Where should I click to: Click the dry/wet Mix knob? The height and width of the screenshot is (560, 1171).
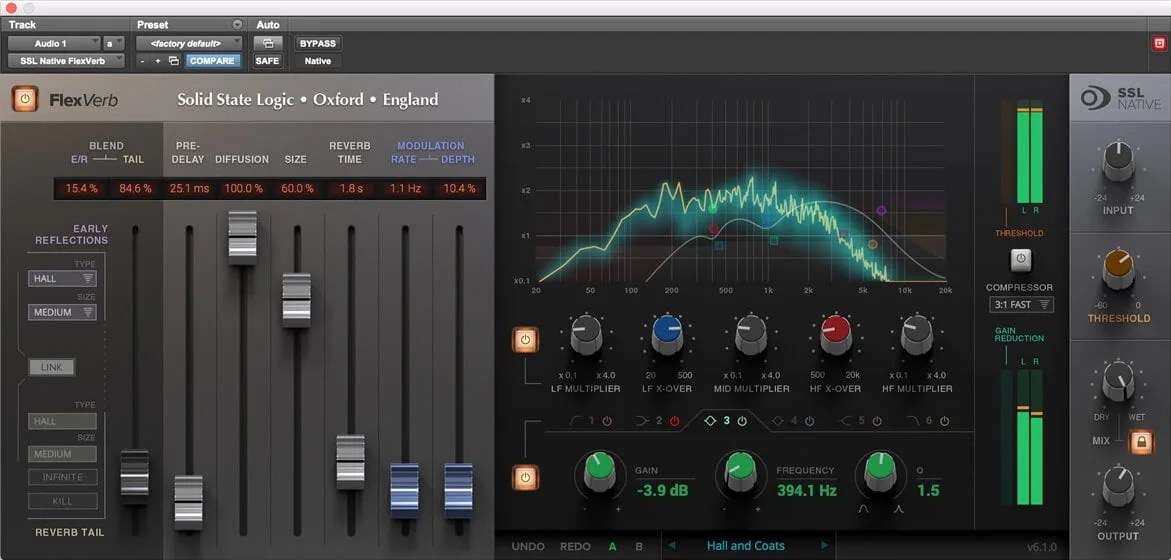(x=1118, y=382)
